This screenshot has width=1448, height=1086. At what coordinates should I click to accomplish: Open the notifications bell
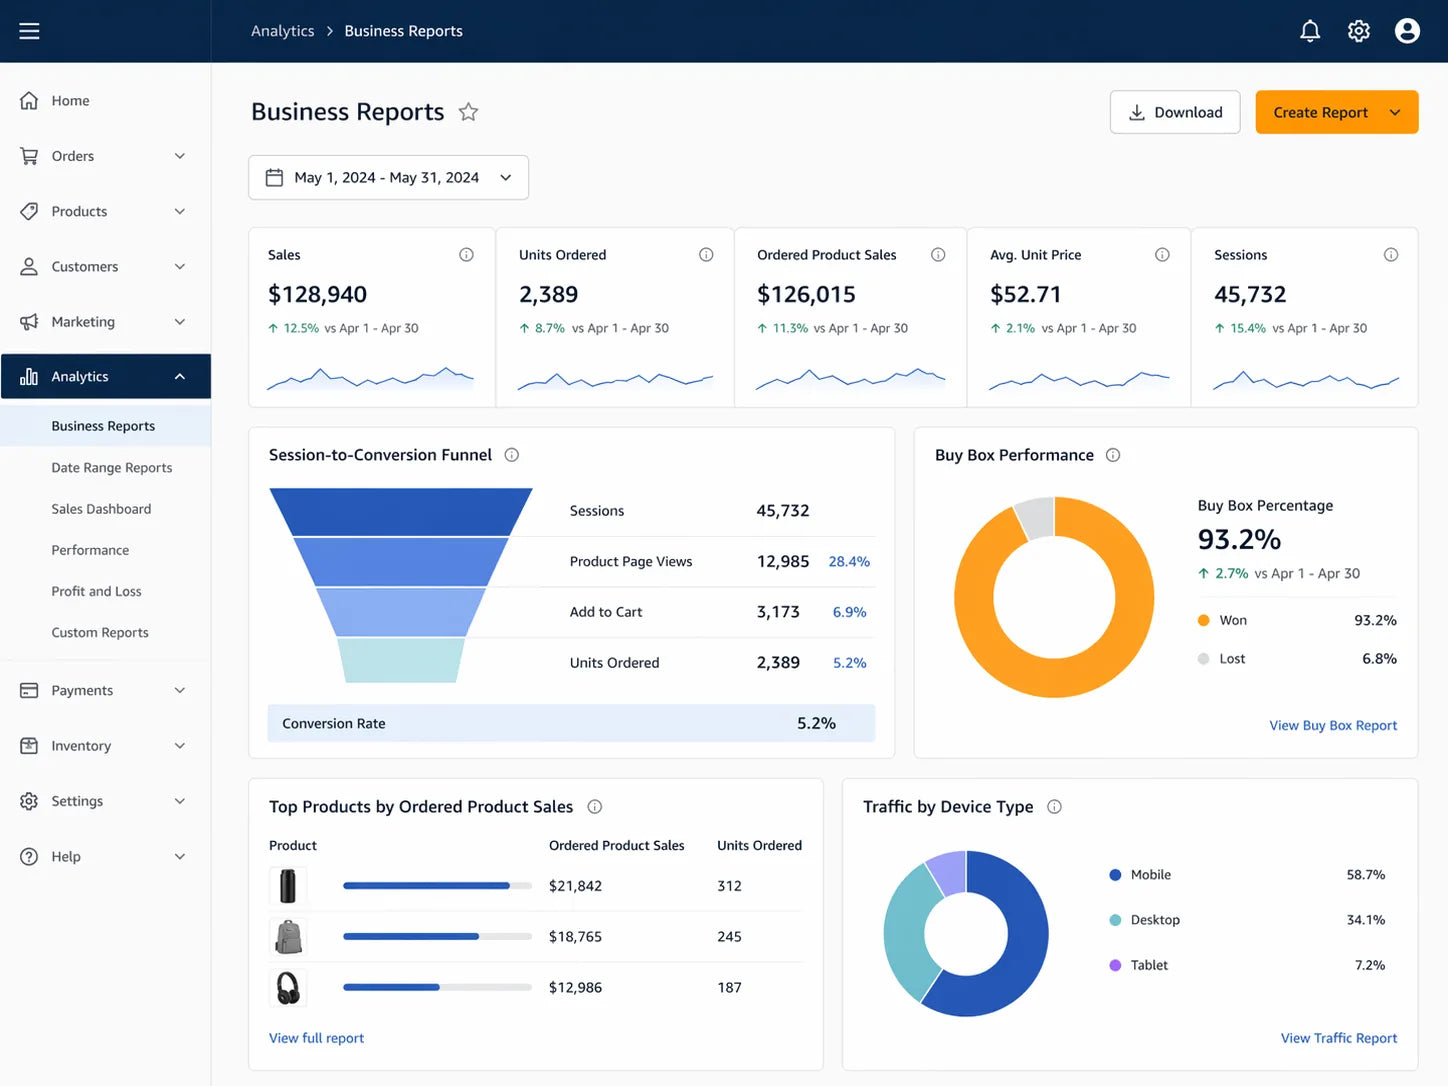1310,31
